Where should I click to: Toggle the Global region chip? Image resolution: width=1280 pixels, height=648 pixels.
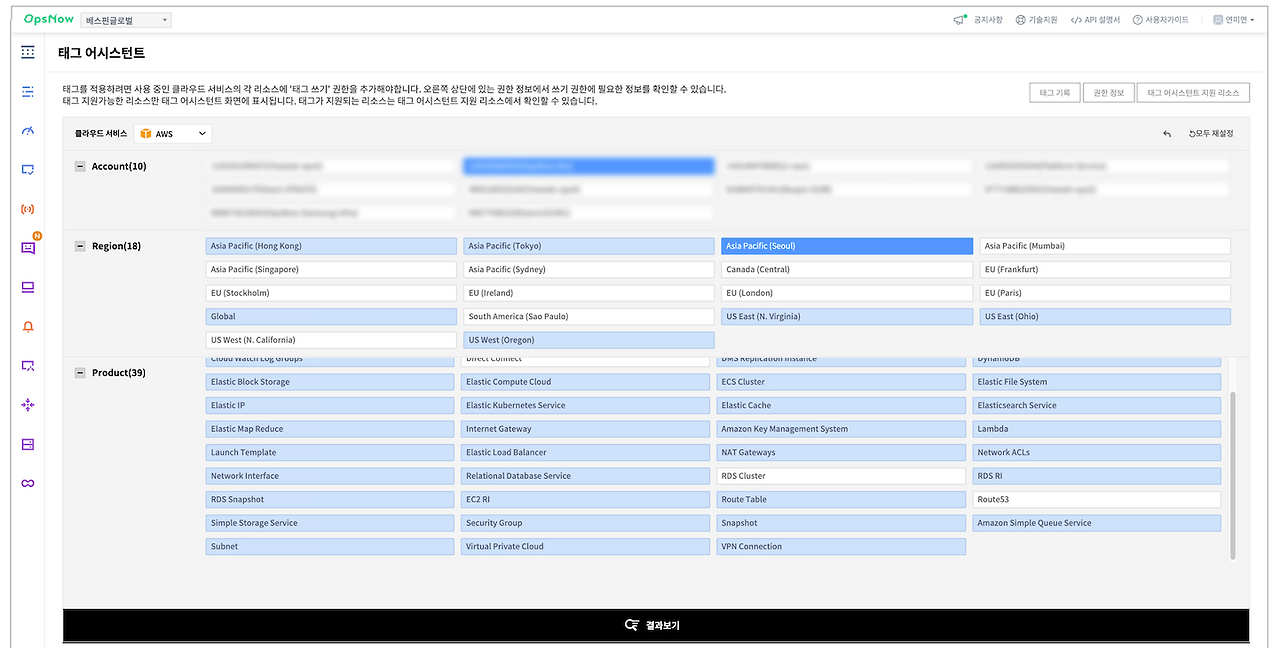[x=330, y=317]
